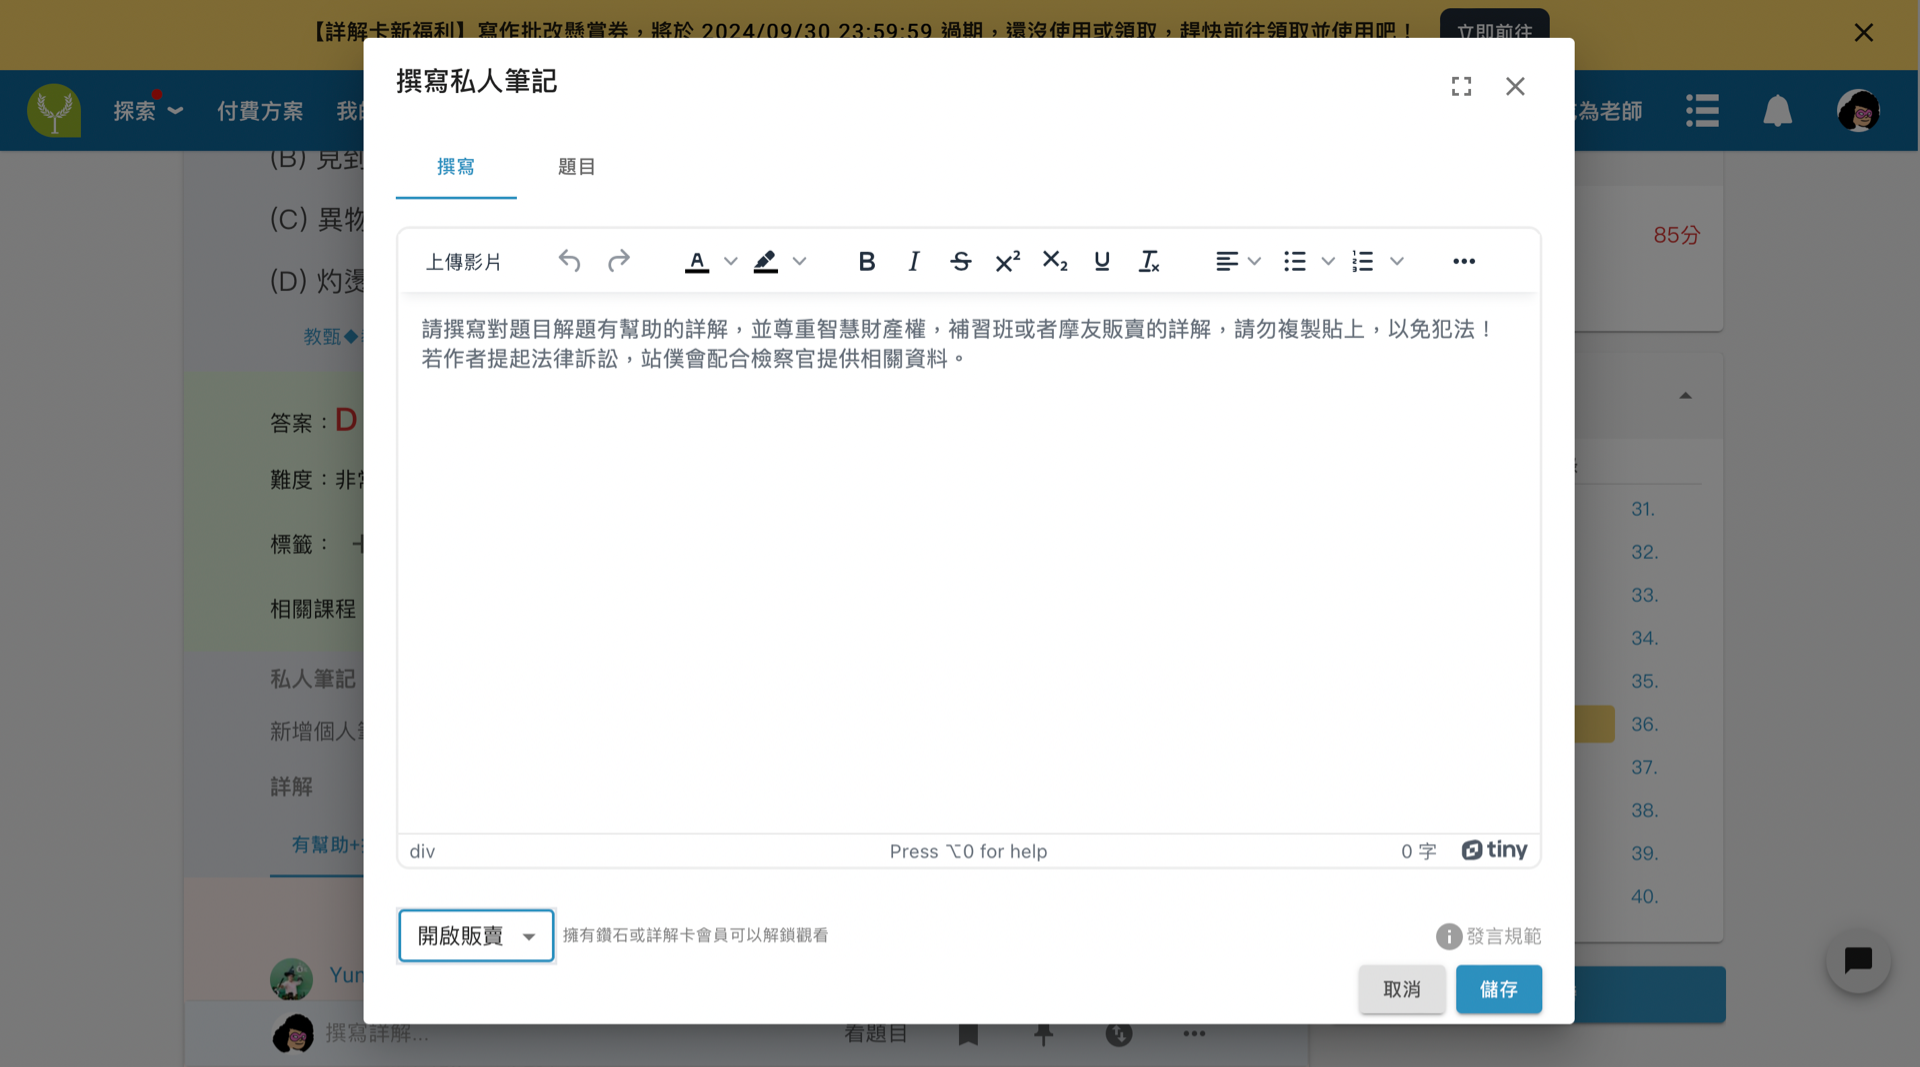This screenshot has width=1920, height=1067.
Task: Open the highlight color dropdown arrow
Action: 799,261
